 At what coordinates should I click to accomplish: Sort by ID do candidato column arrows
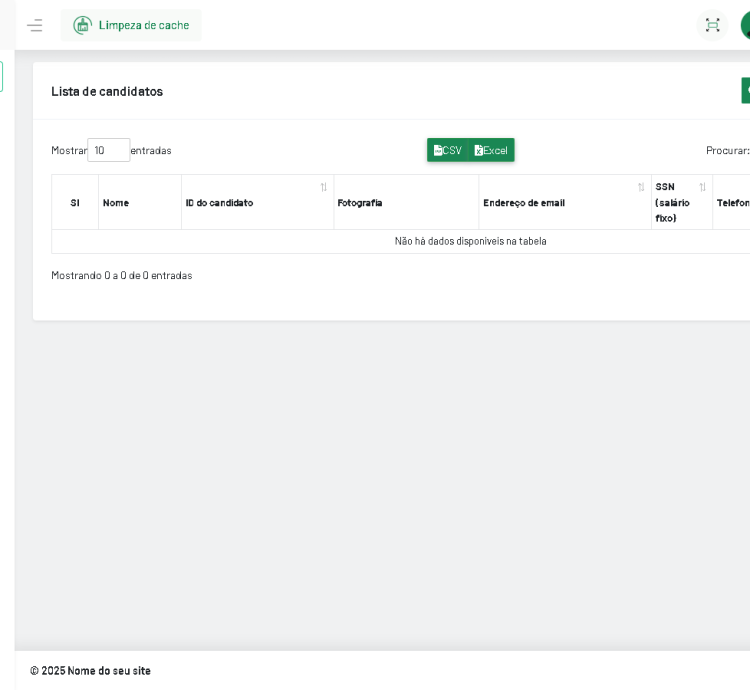(x=323, y=187)
